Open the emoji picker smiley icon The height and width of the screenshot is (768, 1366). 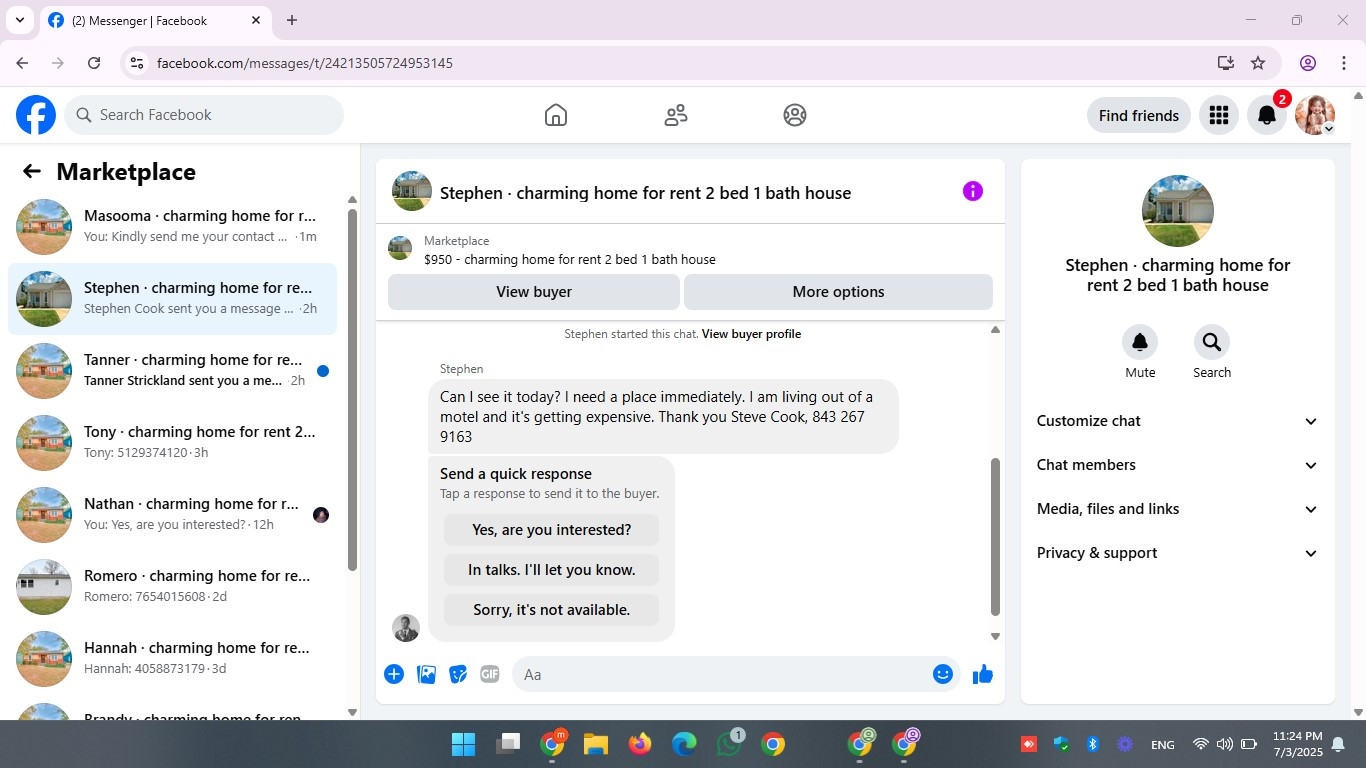(x=942, y=674)
